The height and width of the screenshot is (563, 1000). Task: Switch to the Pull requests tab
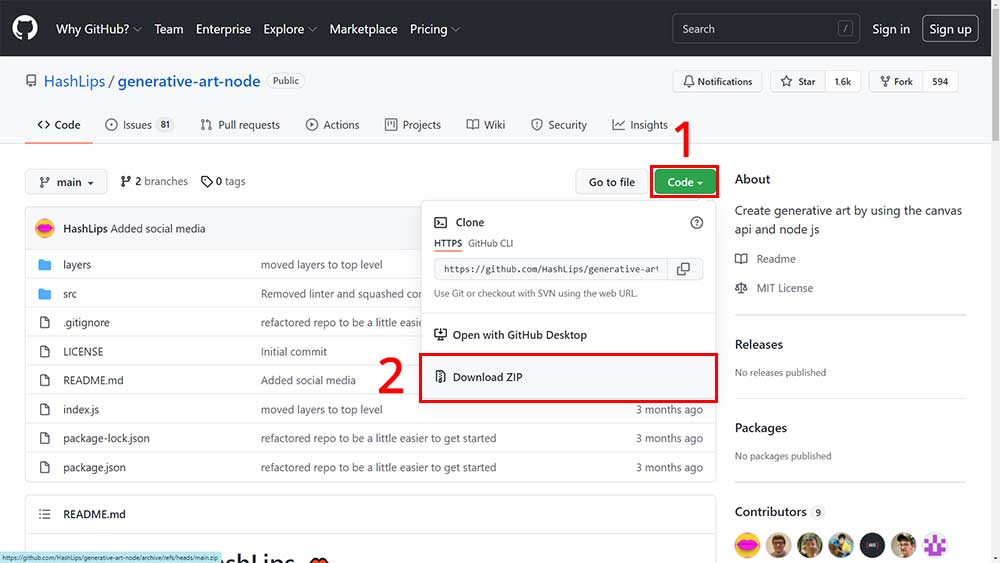(x=240, y=125)
